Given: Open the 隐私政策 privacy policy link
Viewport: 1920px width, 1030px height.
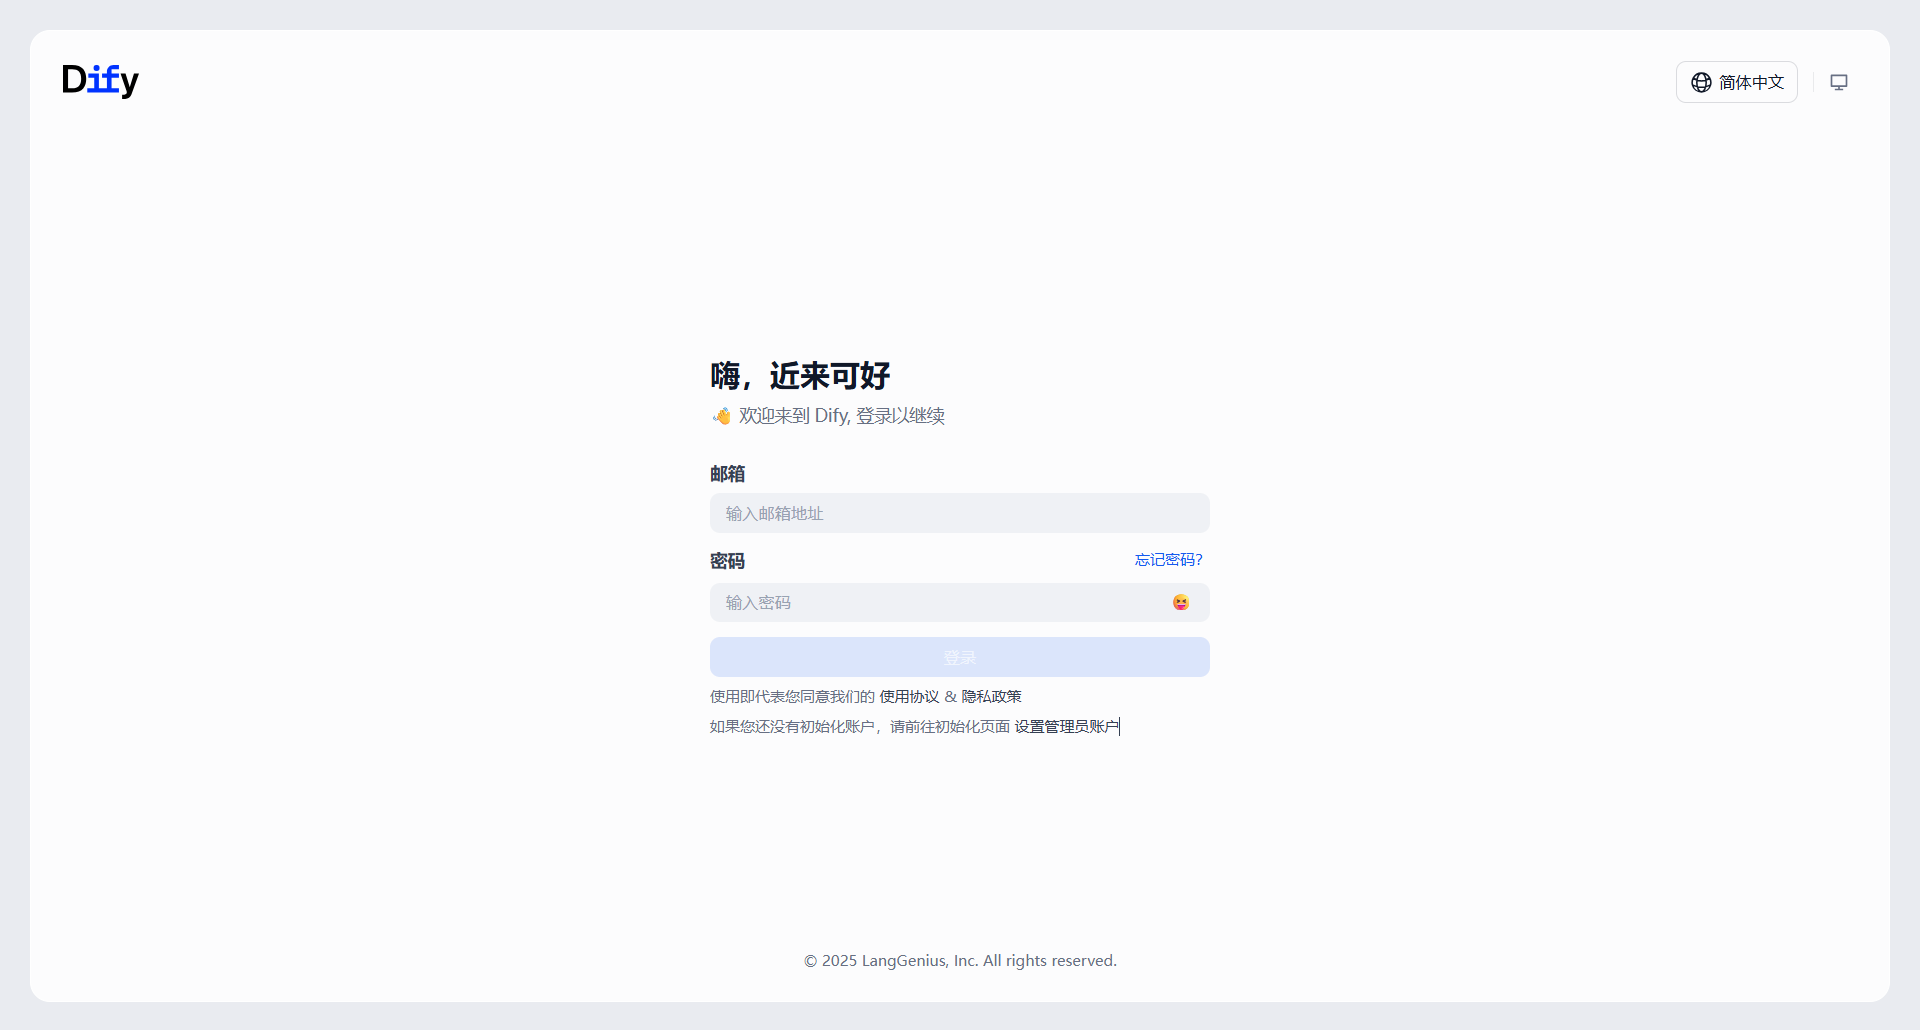Looking at the screenshot, I should coord(991,697).
